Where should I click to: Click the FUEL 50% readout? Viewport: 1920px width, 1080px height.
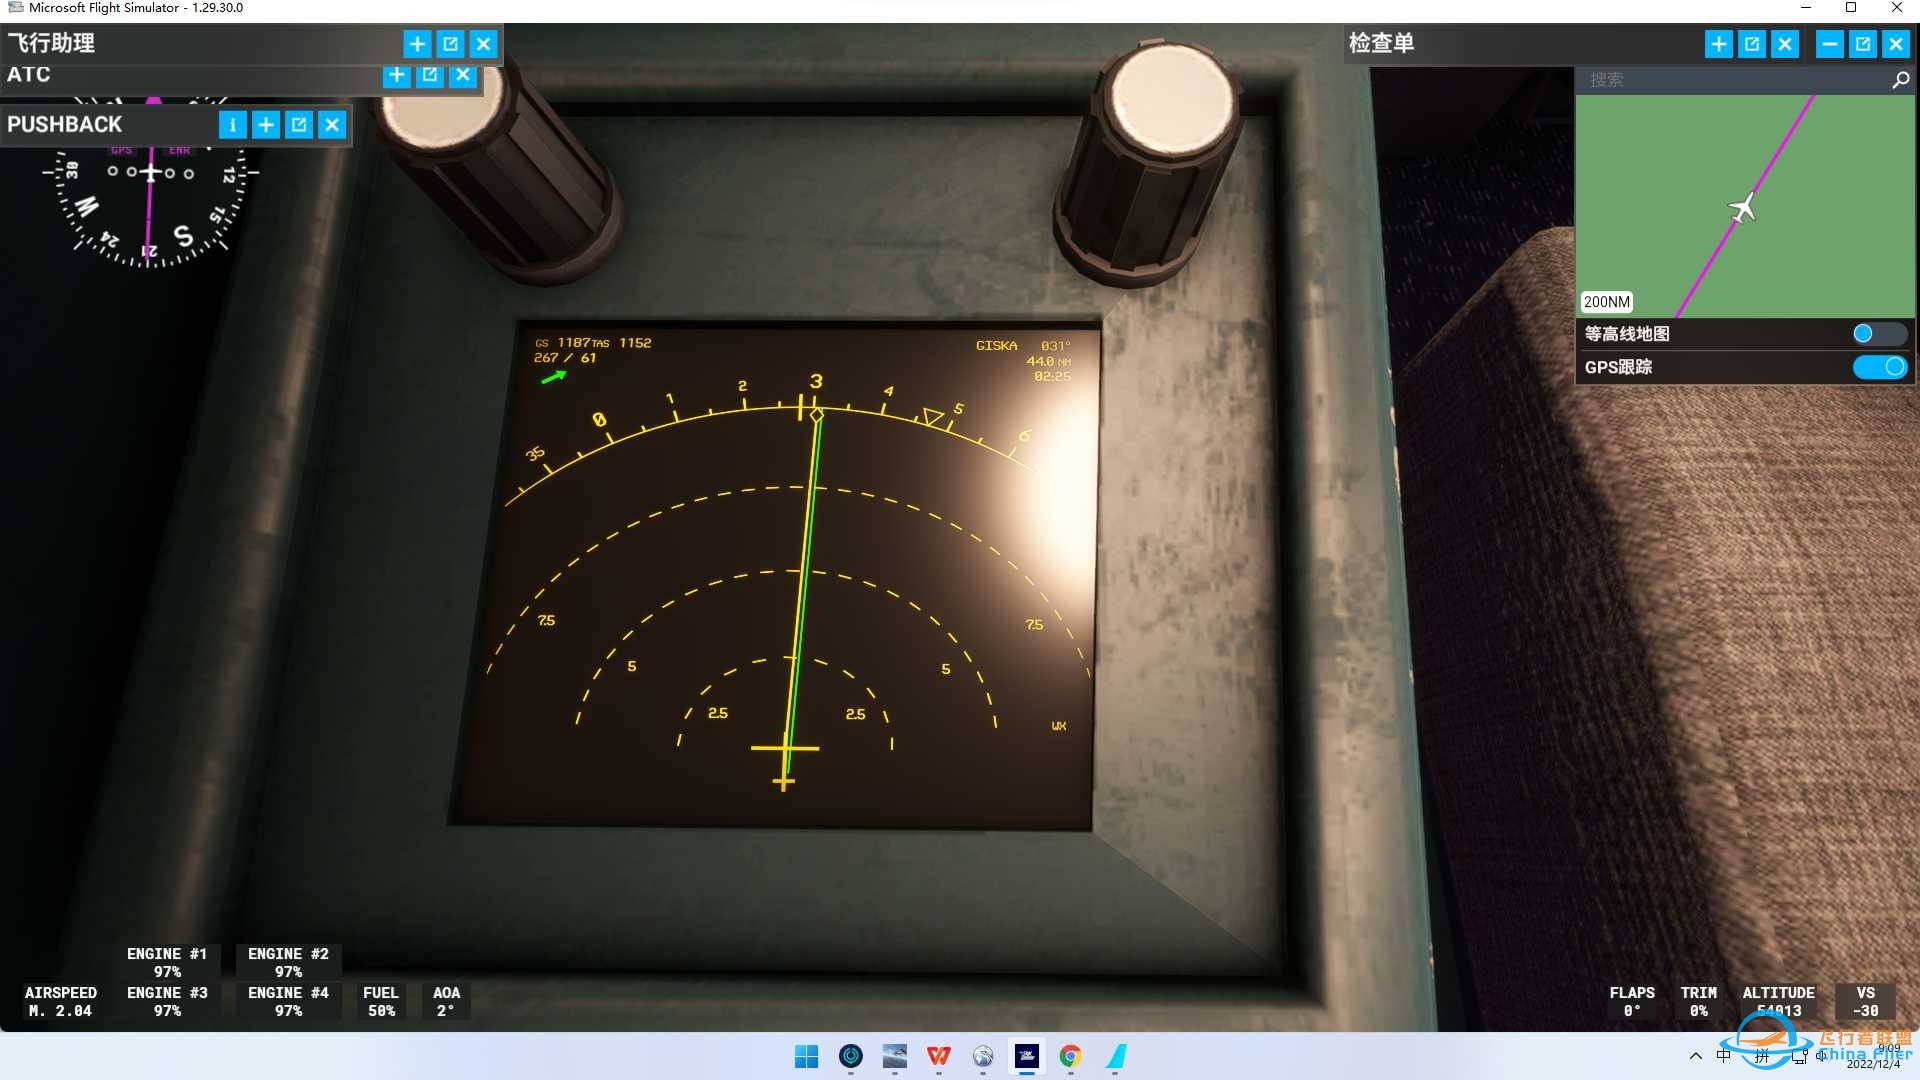(381, 1002)
